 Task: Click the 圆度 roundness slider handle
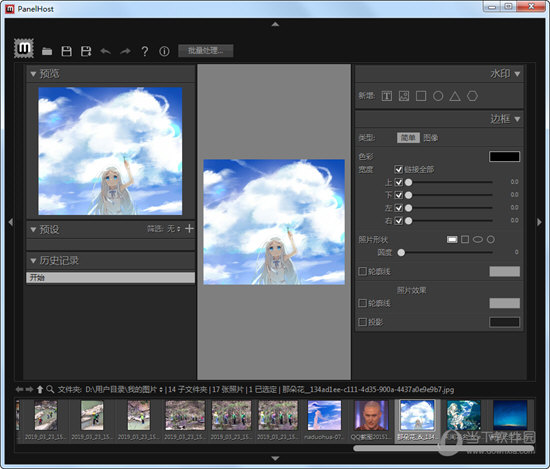(x=401, y=253)
